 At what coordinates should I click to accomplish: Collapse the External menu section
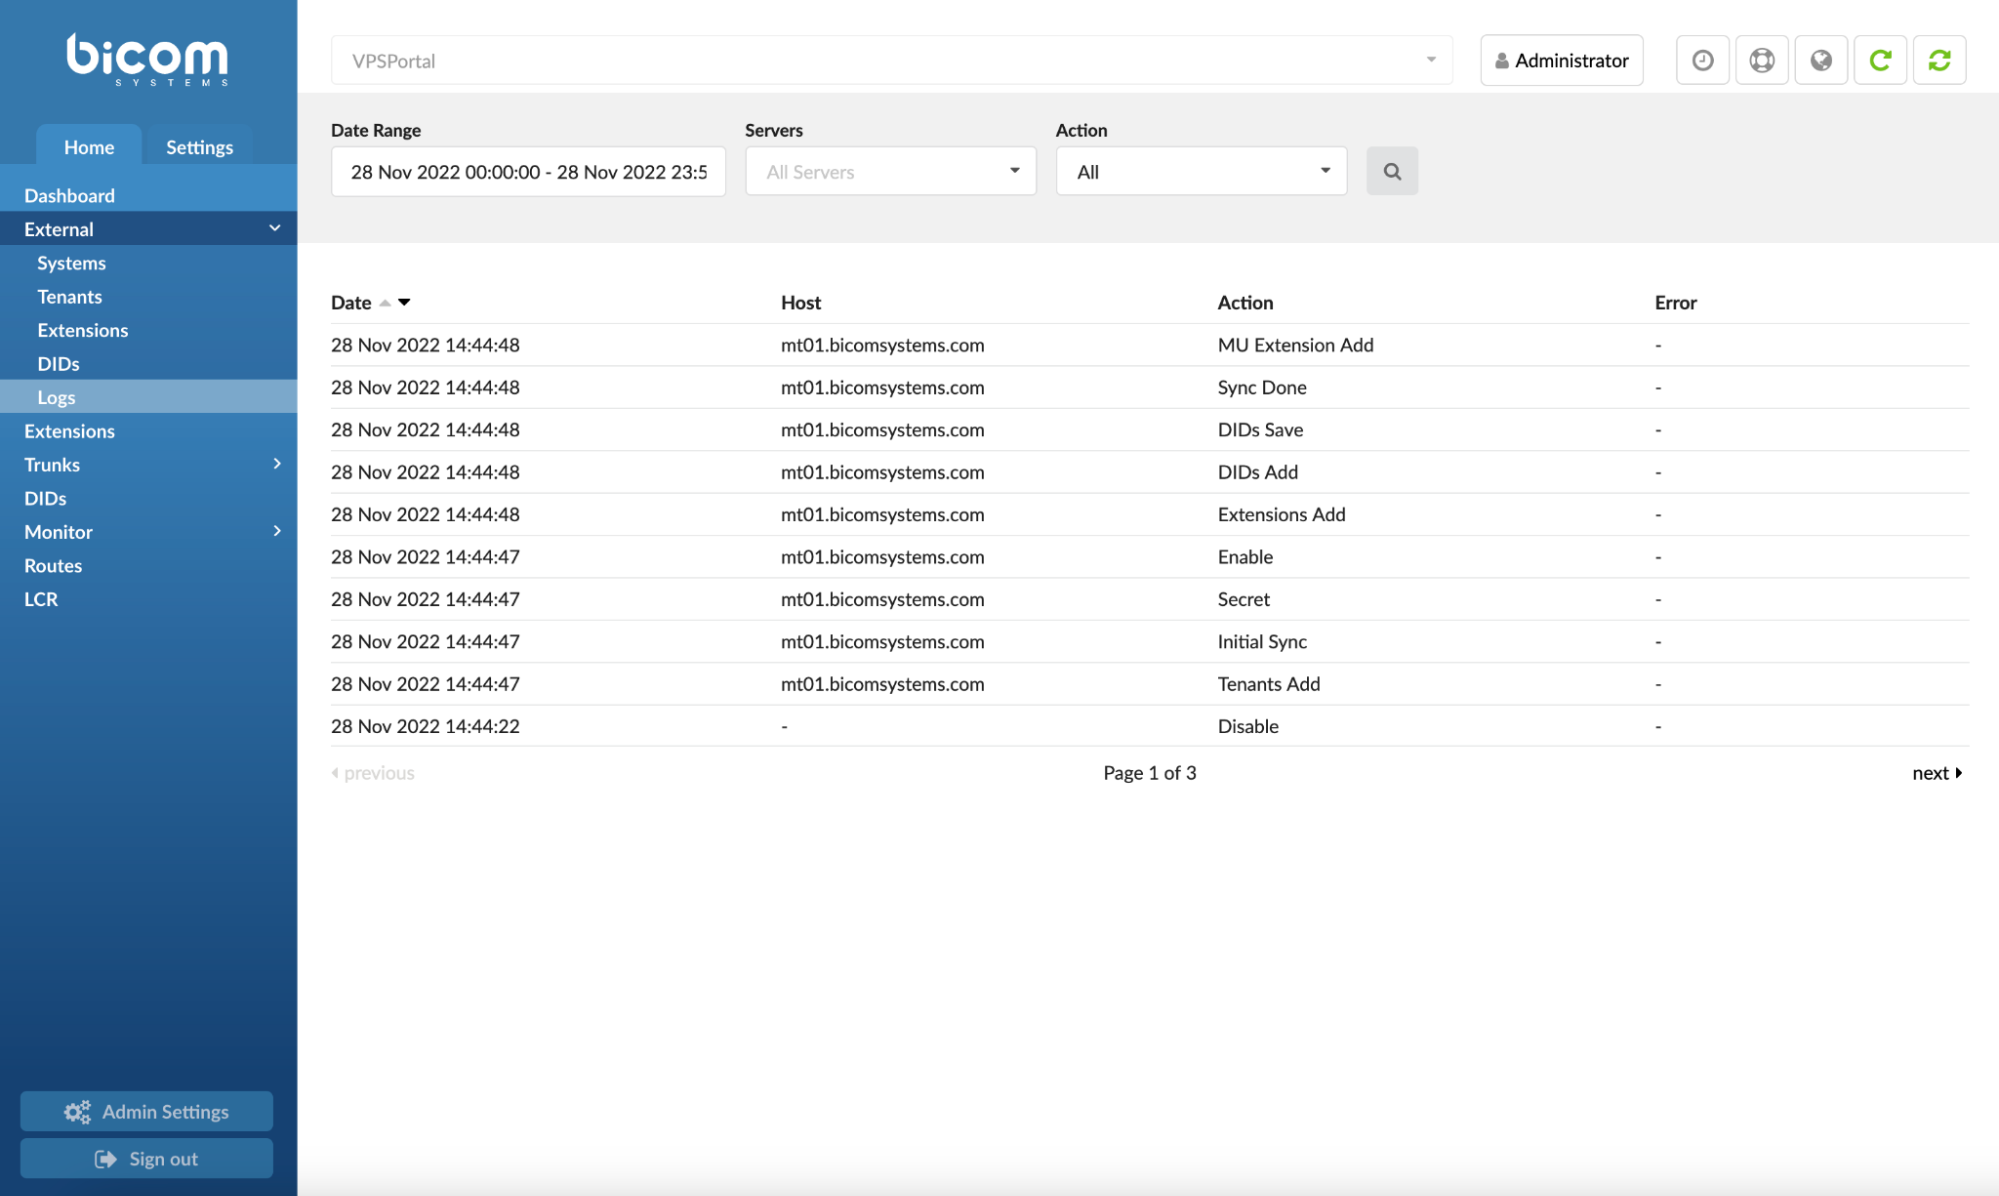(148, 229)
